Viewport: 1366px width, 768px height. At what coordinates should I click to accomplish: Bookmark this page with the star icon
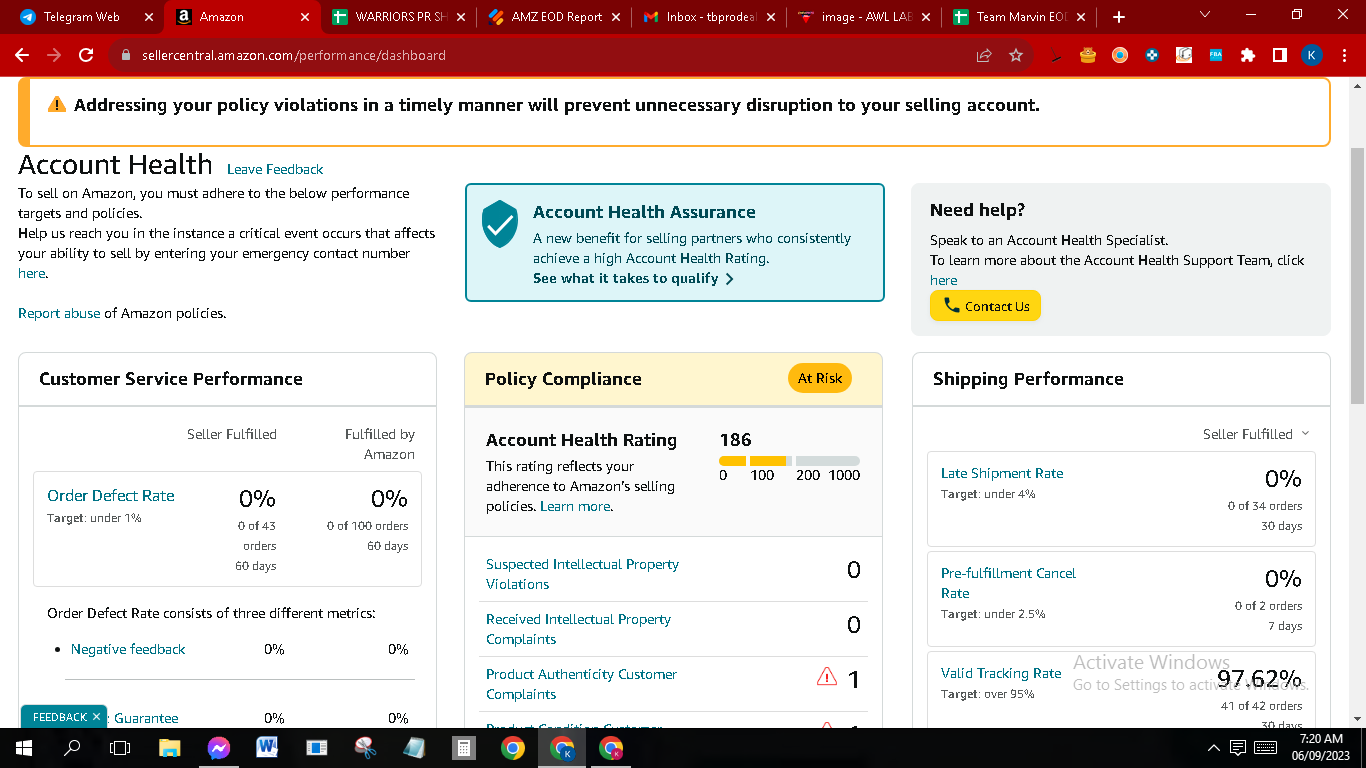(x=1016, y=56)
